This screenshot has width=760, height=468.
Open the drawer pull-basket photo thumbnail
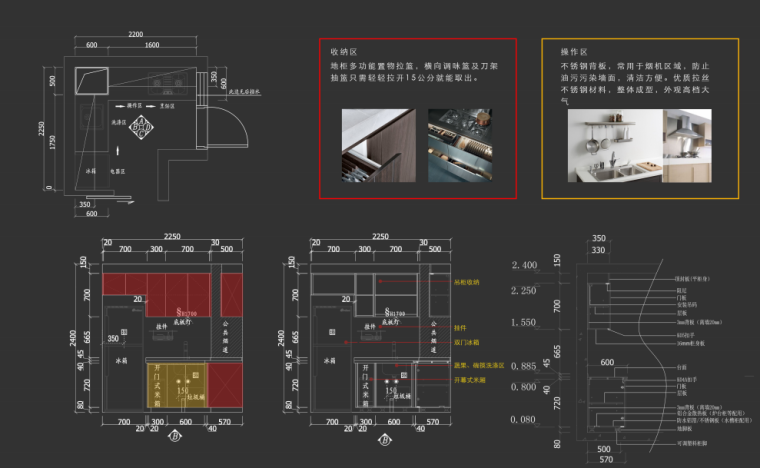coord(379,145)
